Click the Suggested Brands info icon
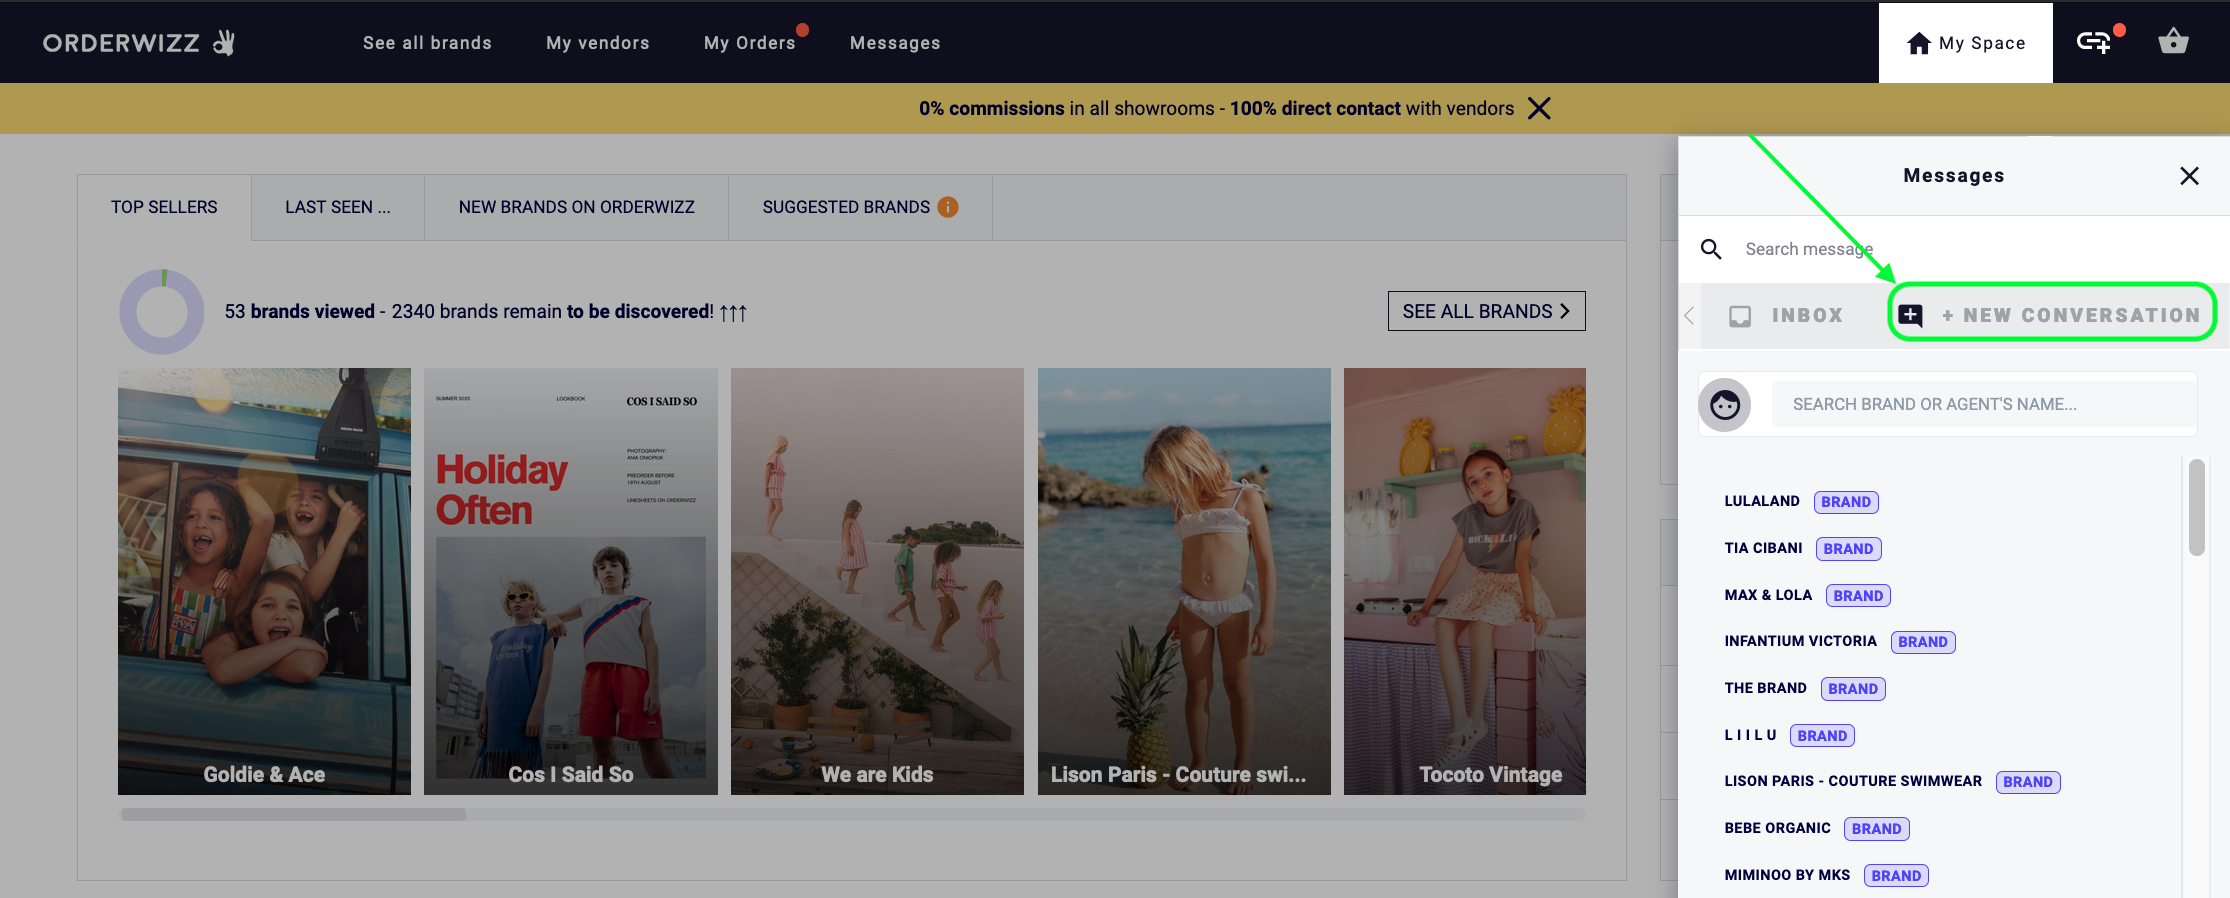Screen dimensions: 2230x898 (x=948, y=207)
